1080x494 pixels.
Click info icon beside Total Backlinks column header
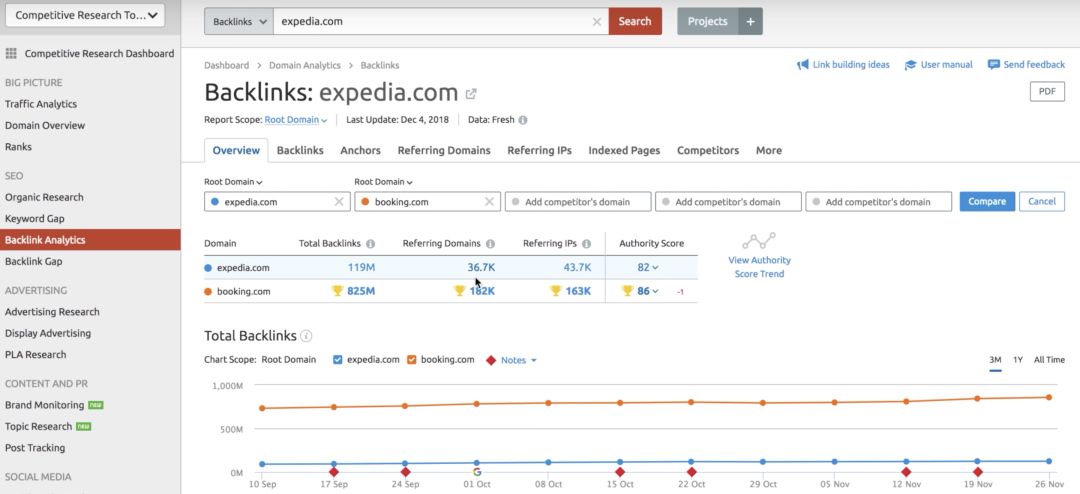pyautogui.click(x=371, y=243)
